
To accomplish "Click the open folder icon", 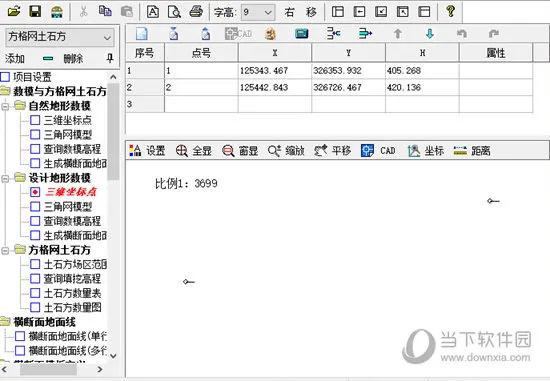I will pos(14,12).
